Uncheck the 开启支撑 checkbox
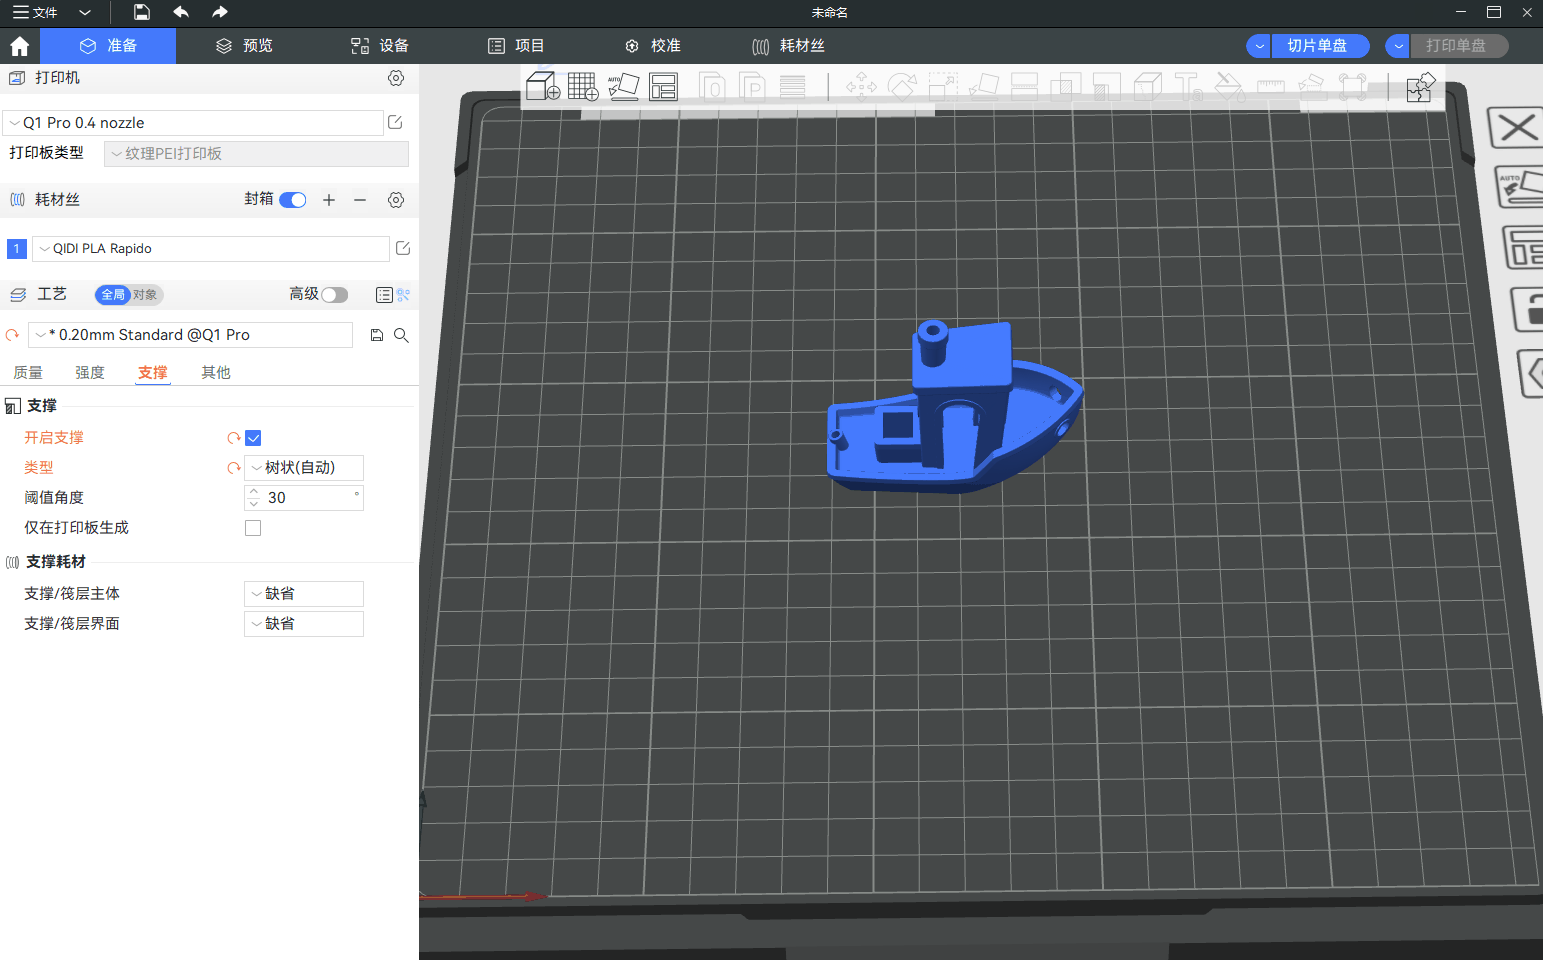This screenshot has width=1543, height=960. pos(253,438)
